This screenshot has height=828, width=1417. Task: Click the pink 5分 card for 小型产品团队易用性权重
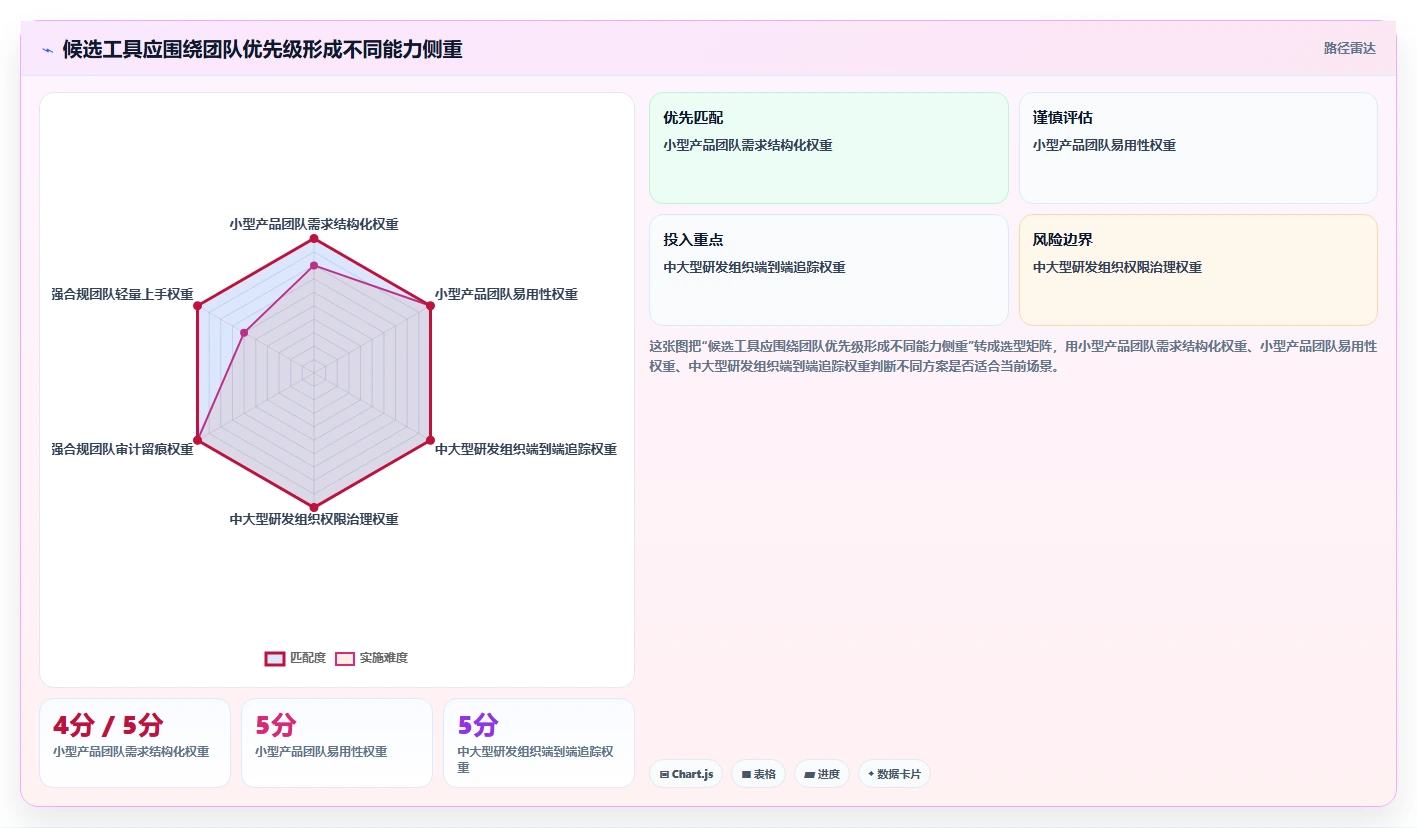pos(337,743)
